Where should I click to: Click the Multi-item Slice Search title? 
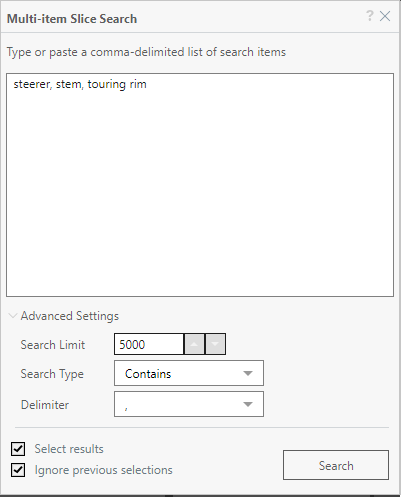[72, 19]
